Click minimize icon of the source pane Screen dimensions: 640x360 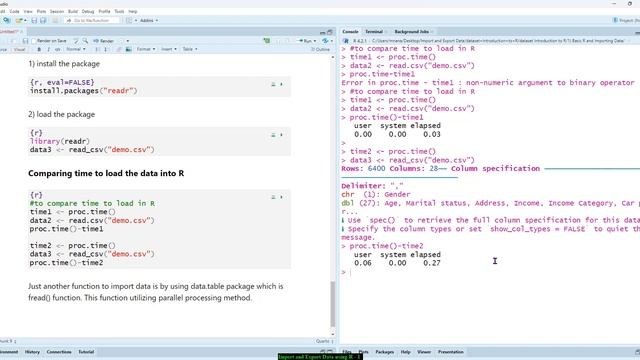pyautogui.click(x=322, y=32)
